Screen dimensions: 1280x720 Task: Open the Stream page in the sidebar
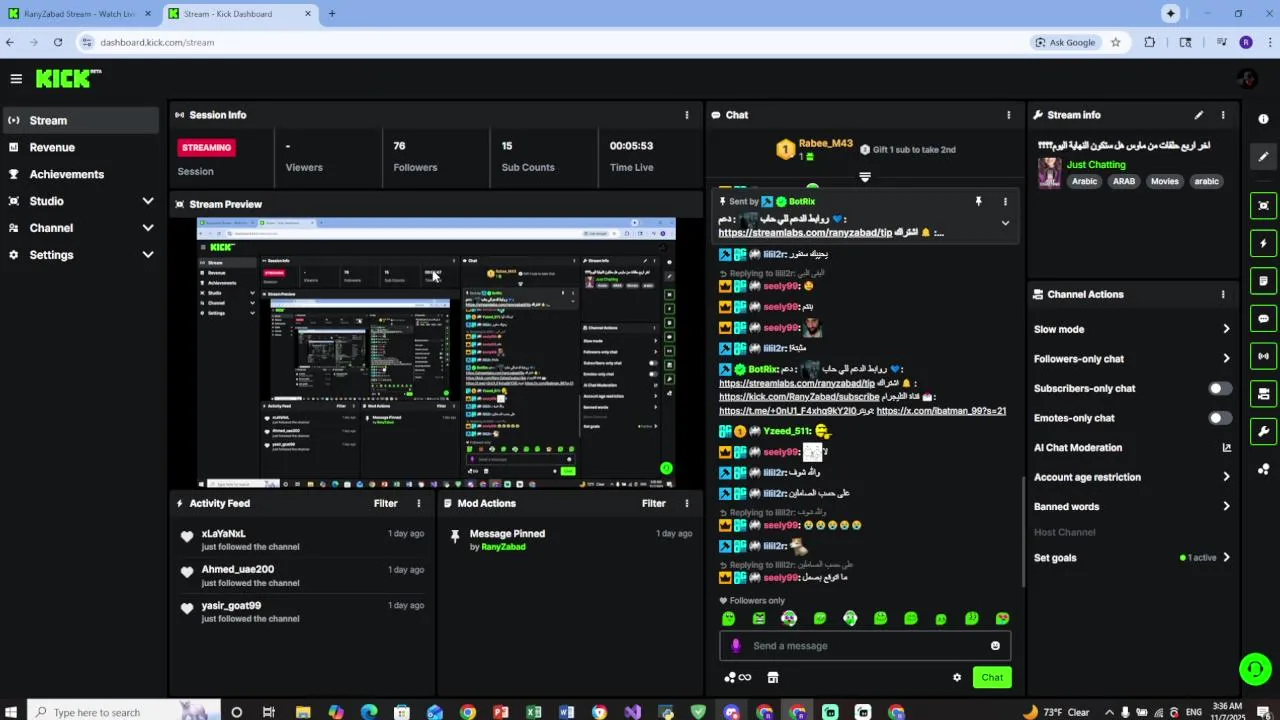point(80,120)
